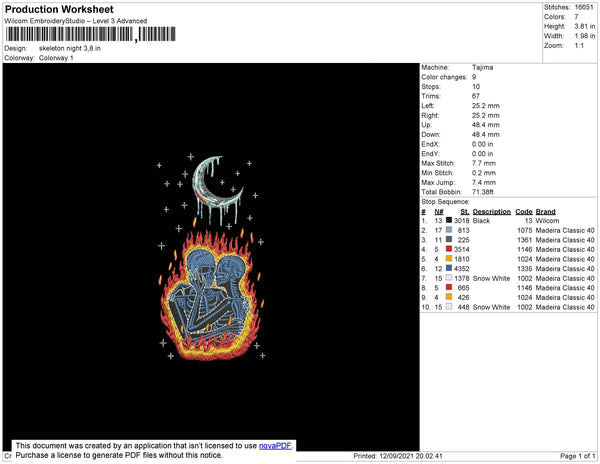The image size is (600, 464).
Task: Click the novaPDF link in the notice
Action: tap(275, 446)
